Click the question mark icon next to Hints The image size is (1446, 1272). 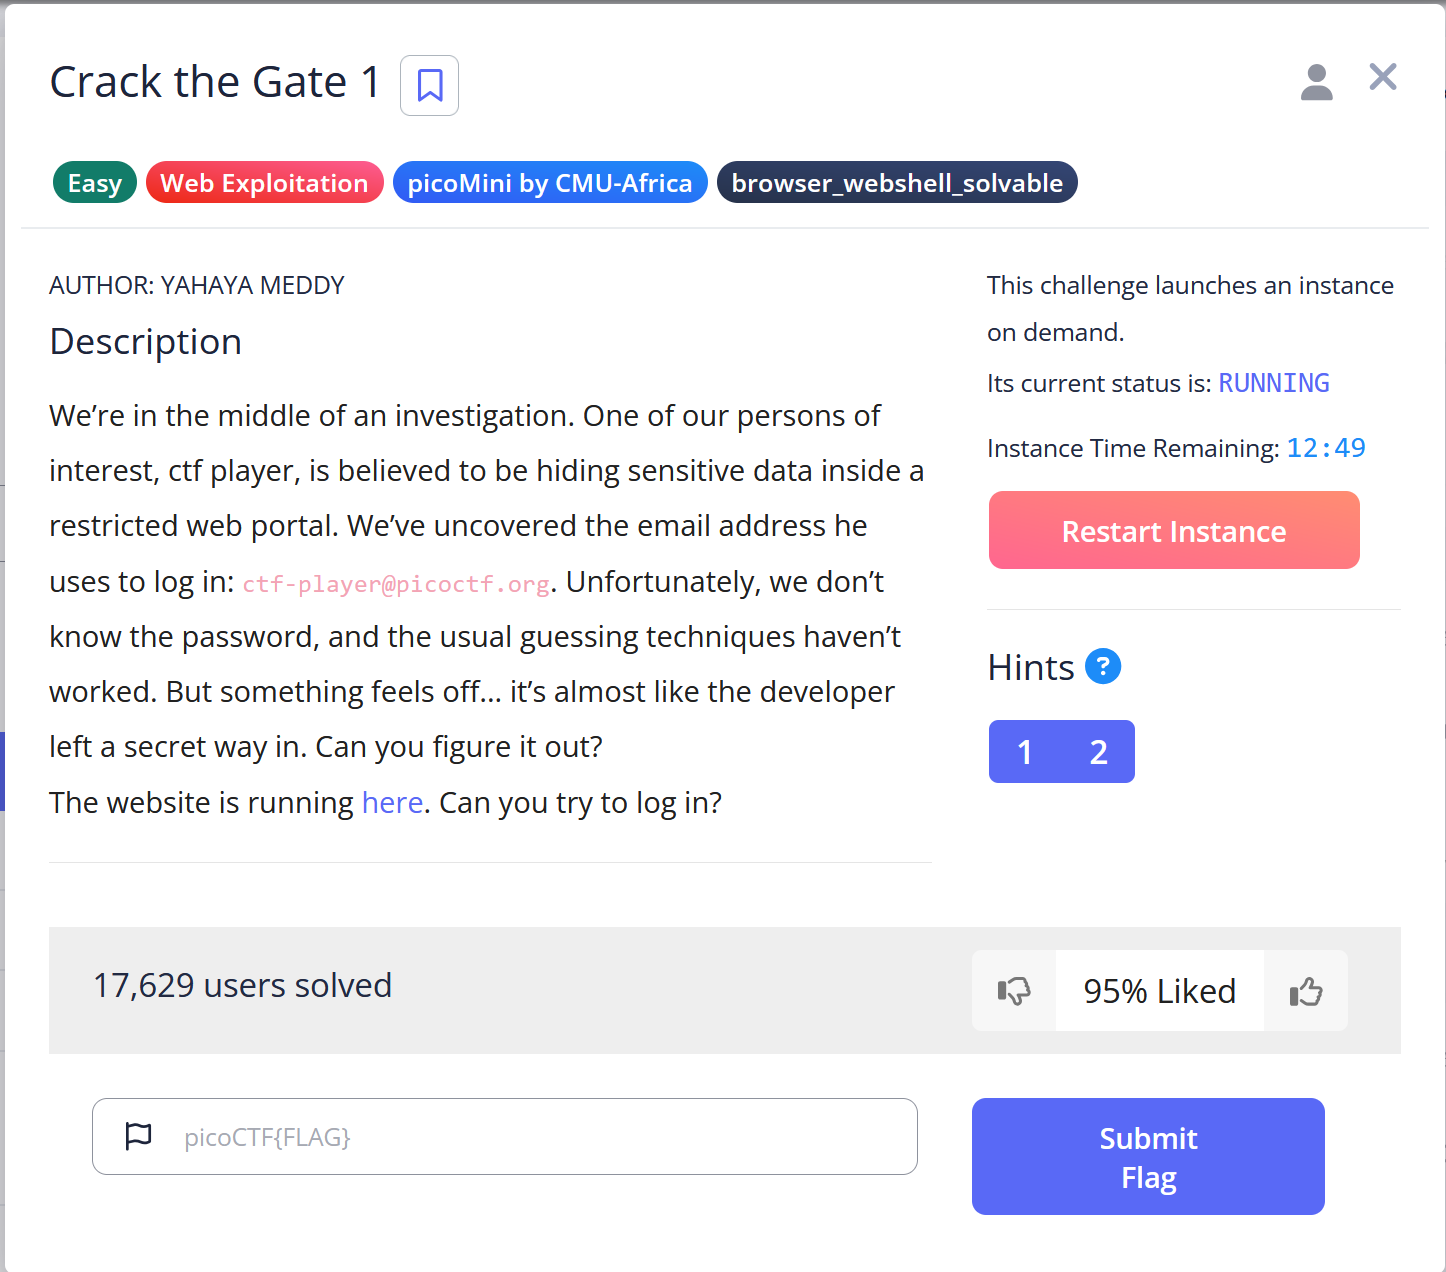tap(1103, 666)
